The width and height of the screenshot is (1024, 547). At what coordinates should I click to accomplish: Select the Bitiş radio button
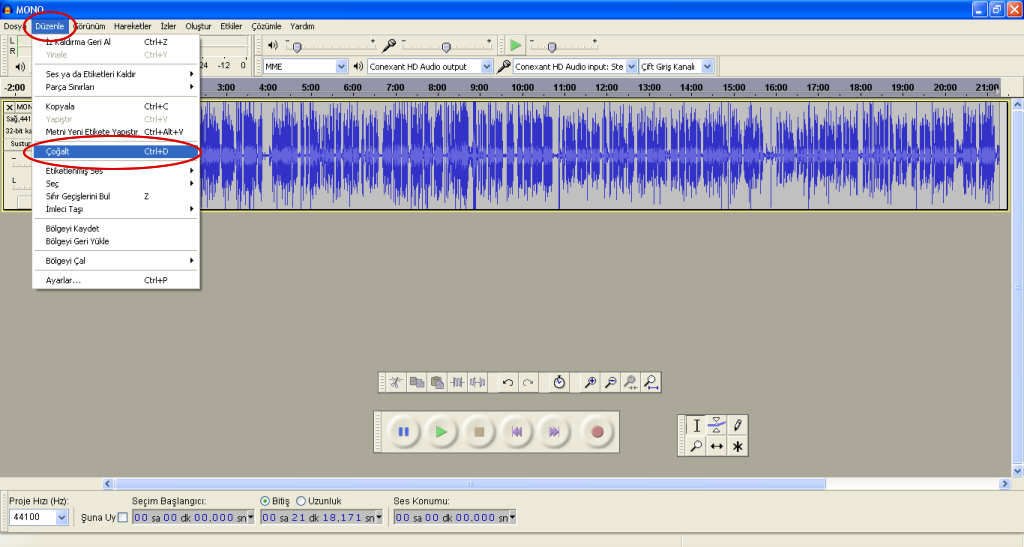265,501
